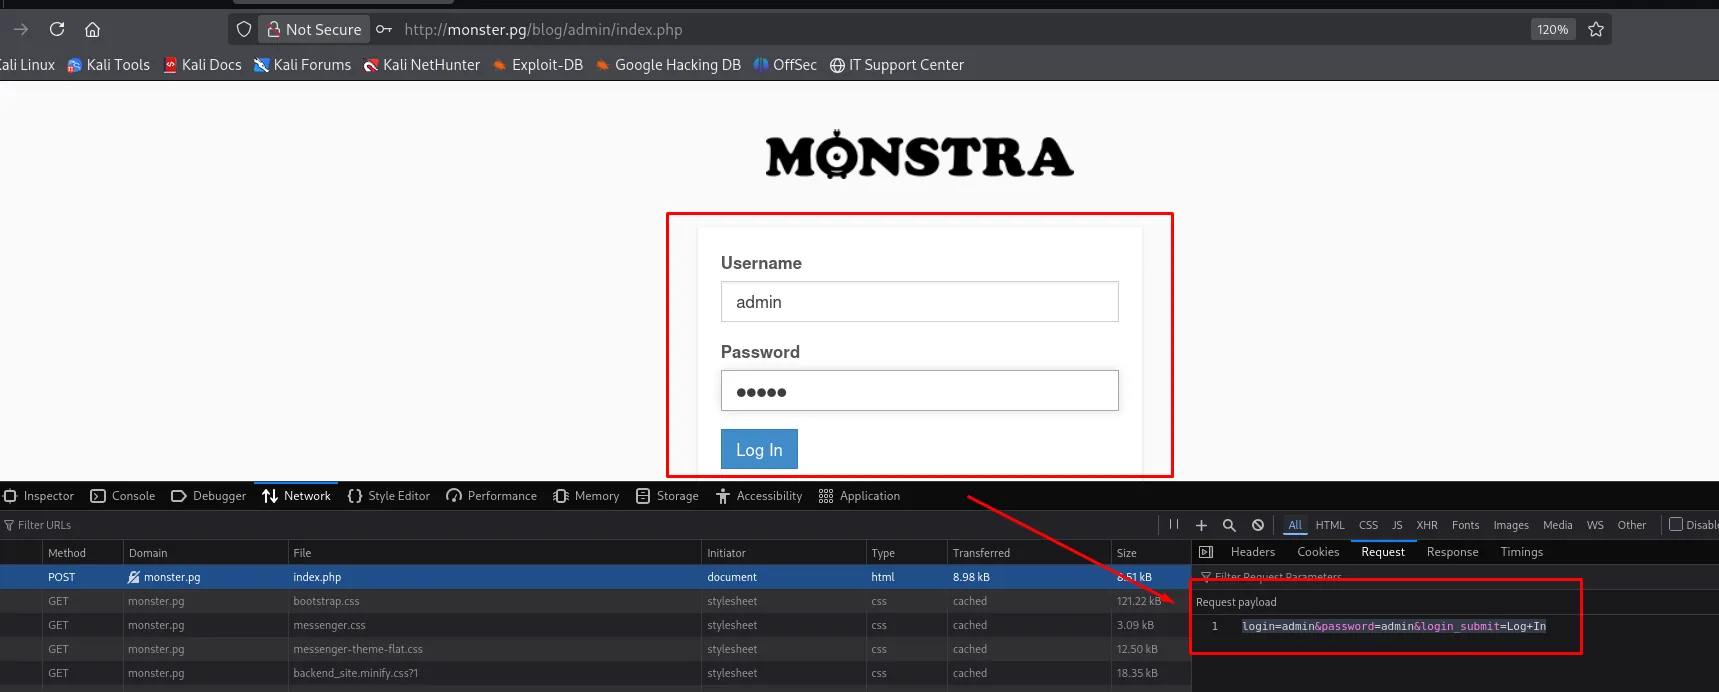1719x692 pixels.
Task: Open the Kali Tools bookmark
Action: [x=108, y=65]
